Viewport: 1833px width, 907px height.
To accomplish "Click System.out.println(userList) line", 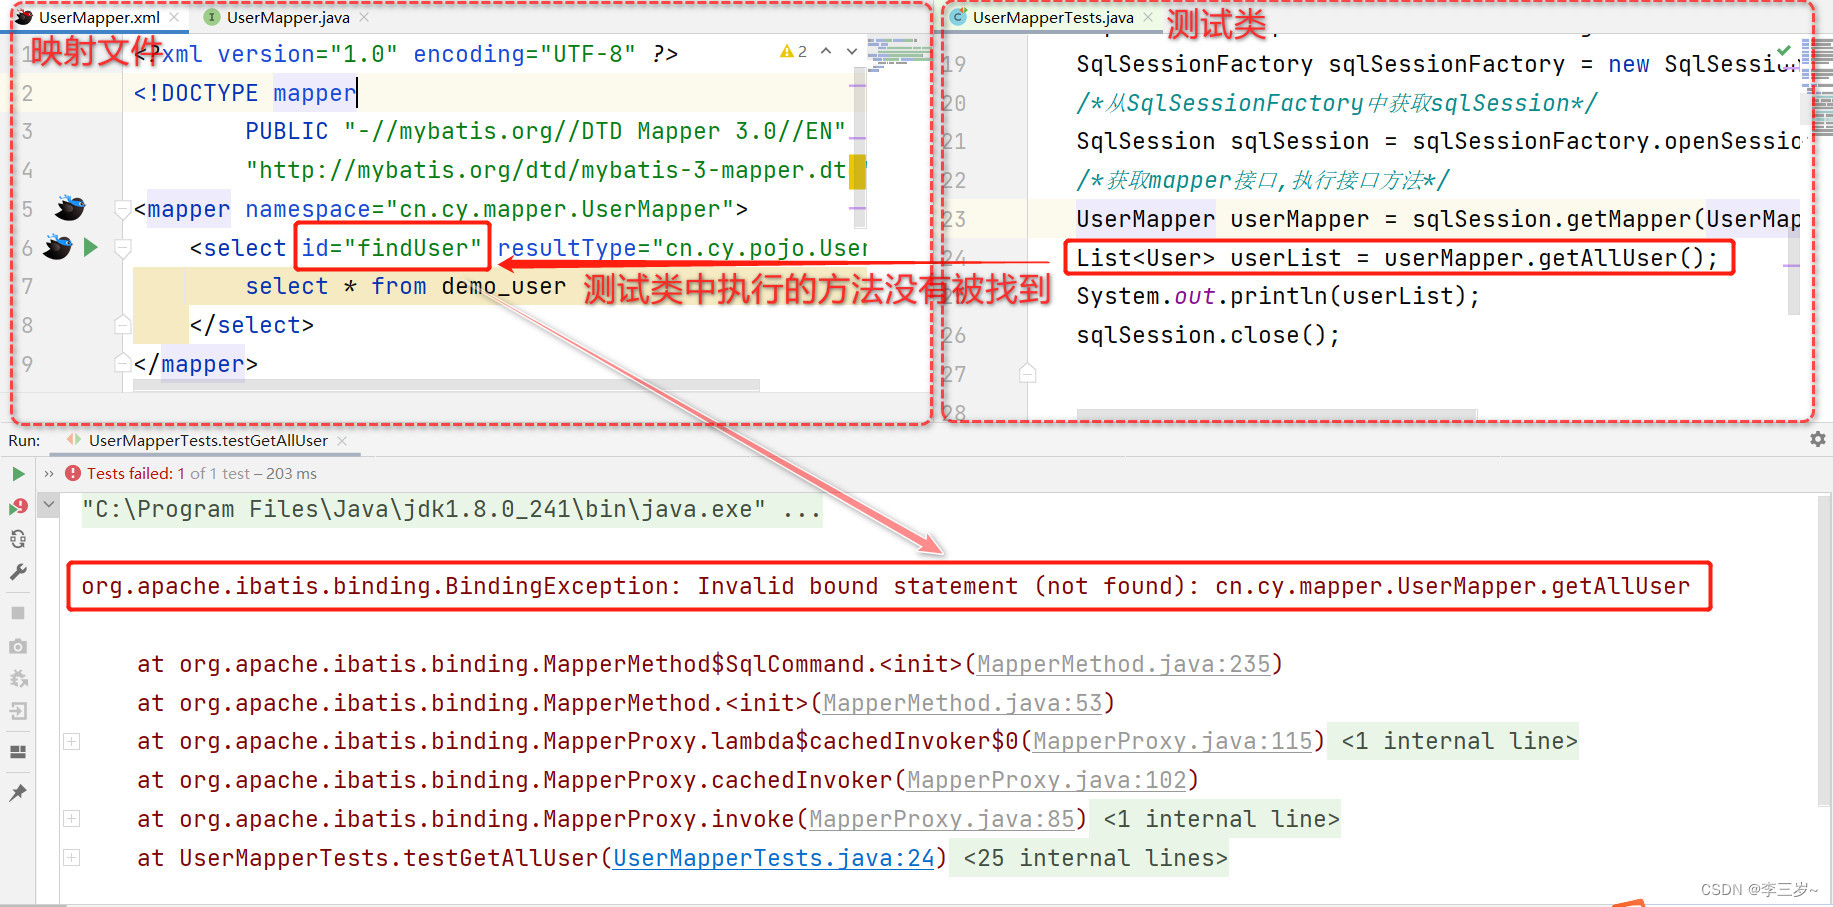I will (x=1278, y=296).
